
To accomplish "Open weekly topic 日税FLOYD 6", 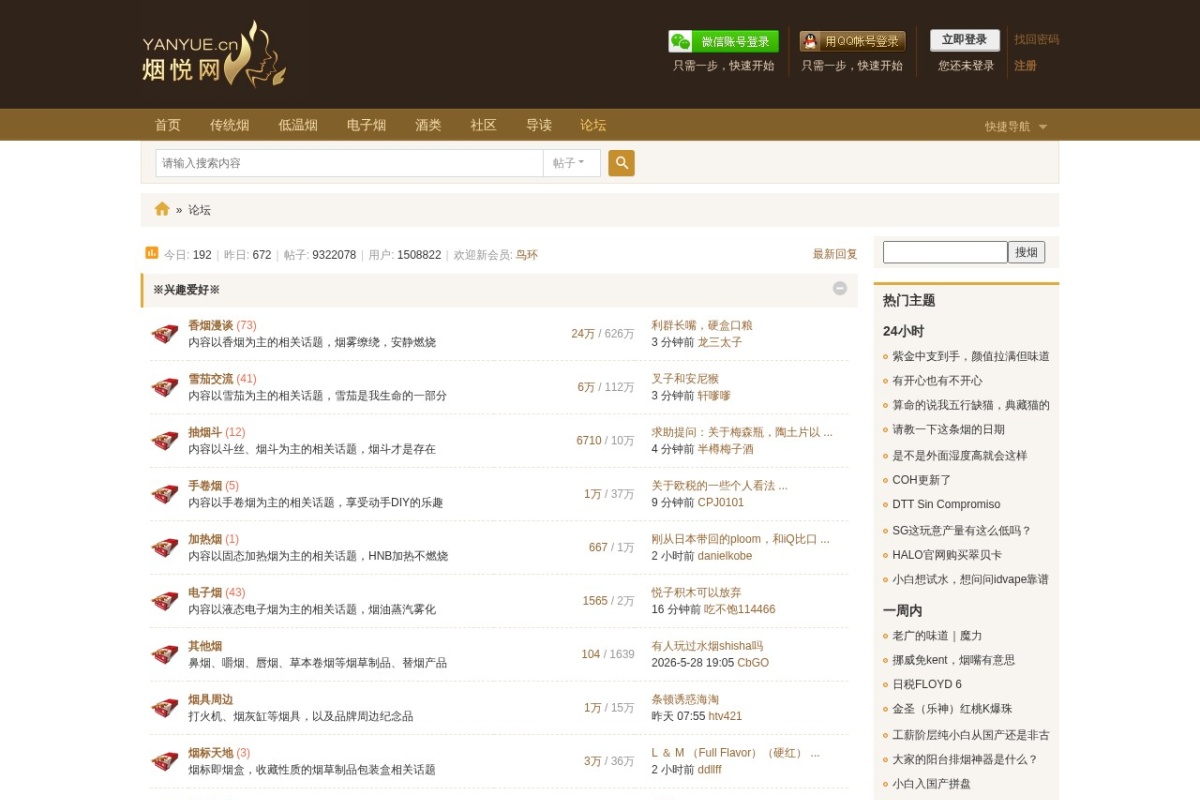I will [x=927, y=685].
